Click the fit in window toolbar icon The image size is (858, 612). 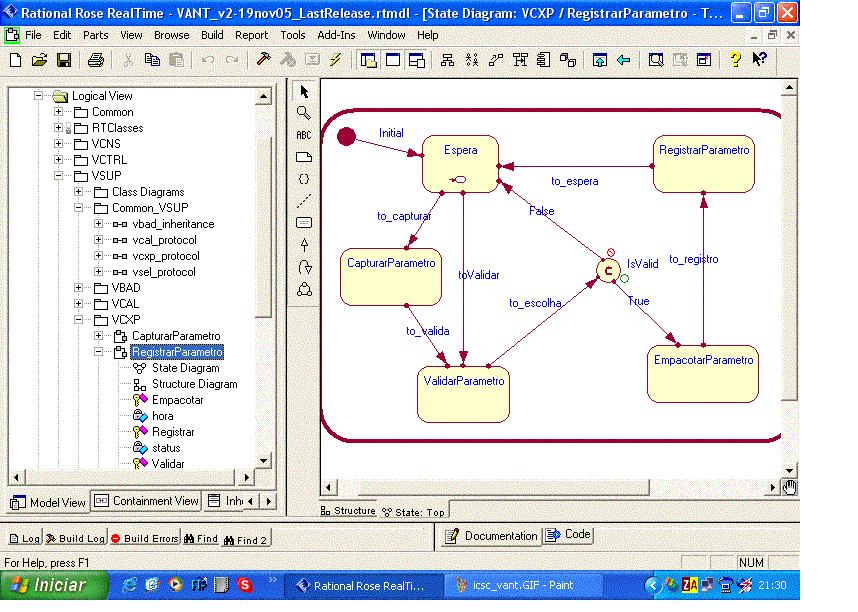pos(656,60)
